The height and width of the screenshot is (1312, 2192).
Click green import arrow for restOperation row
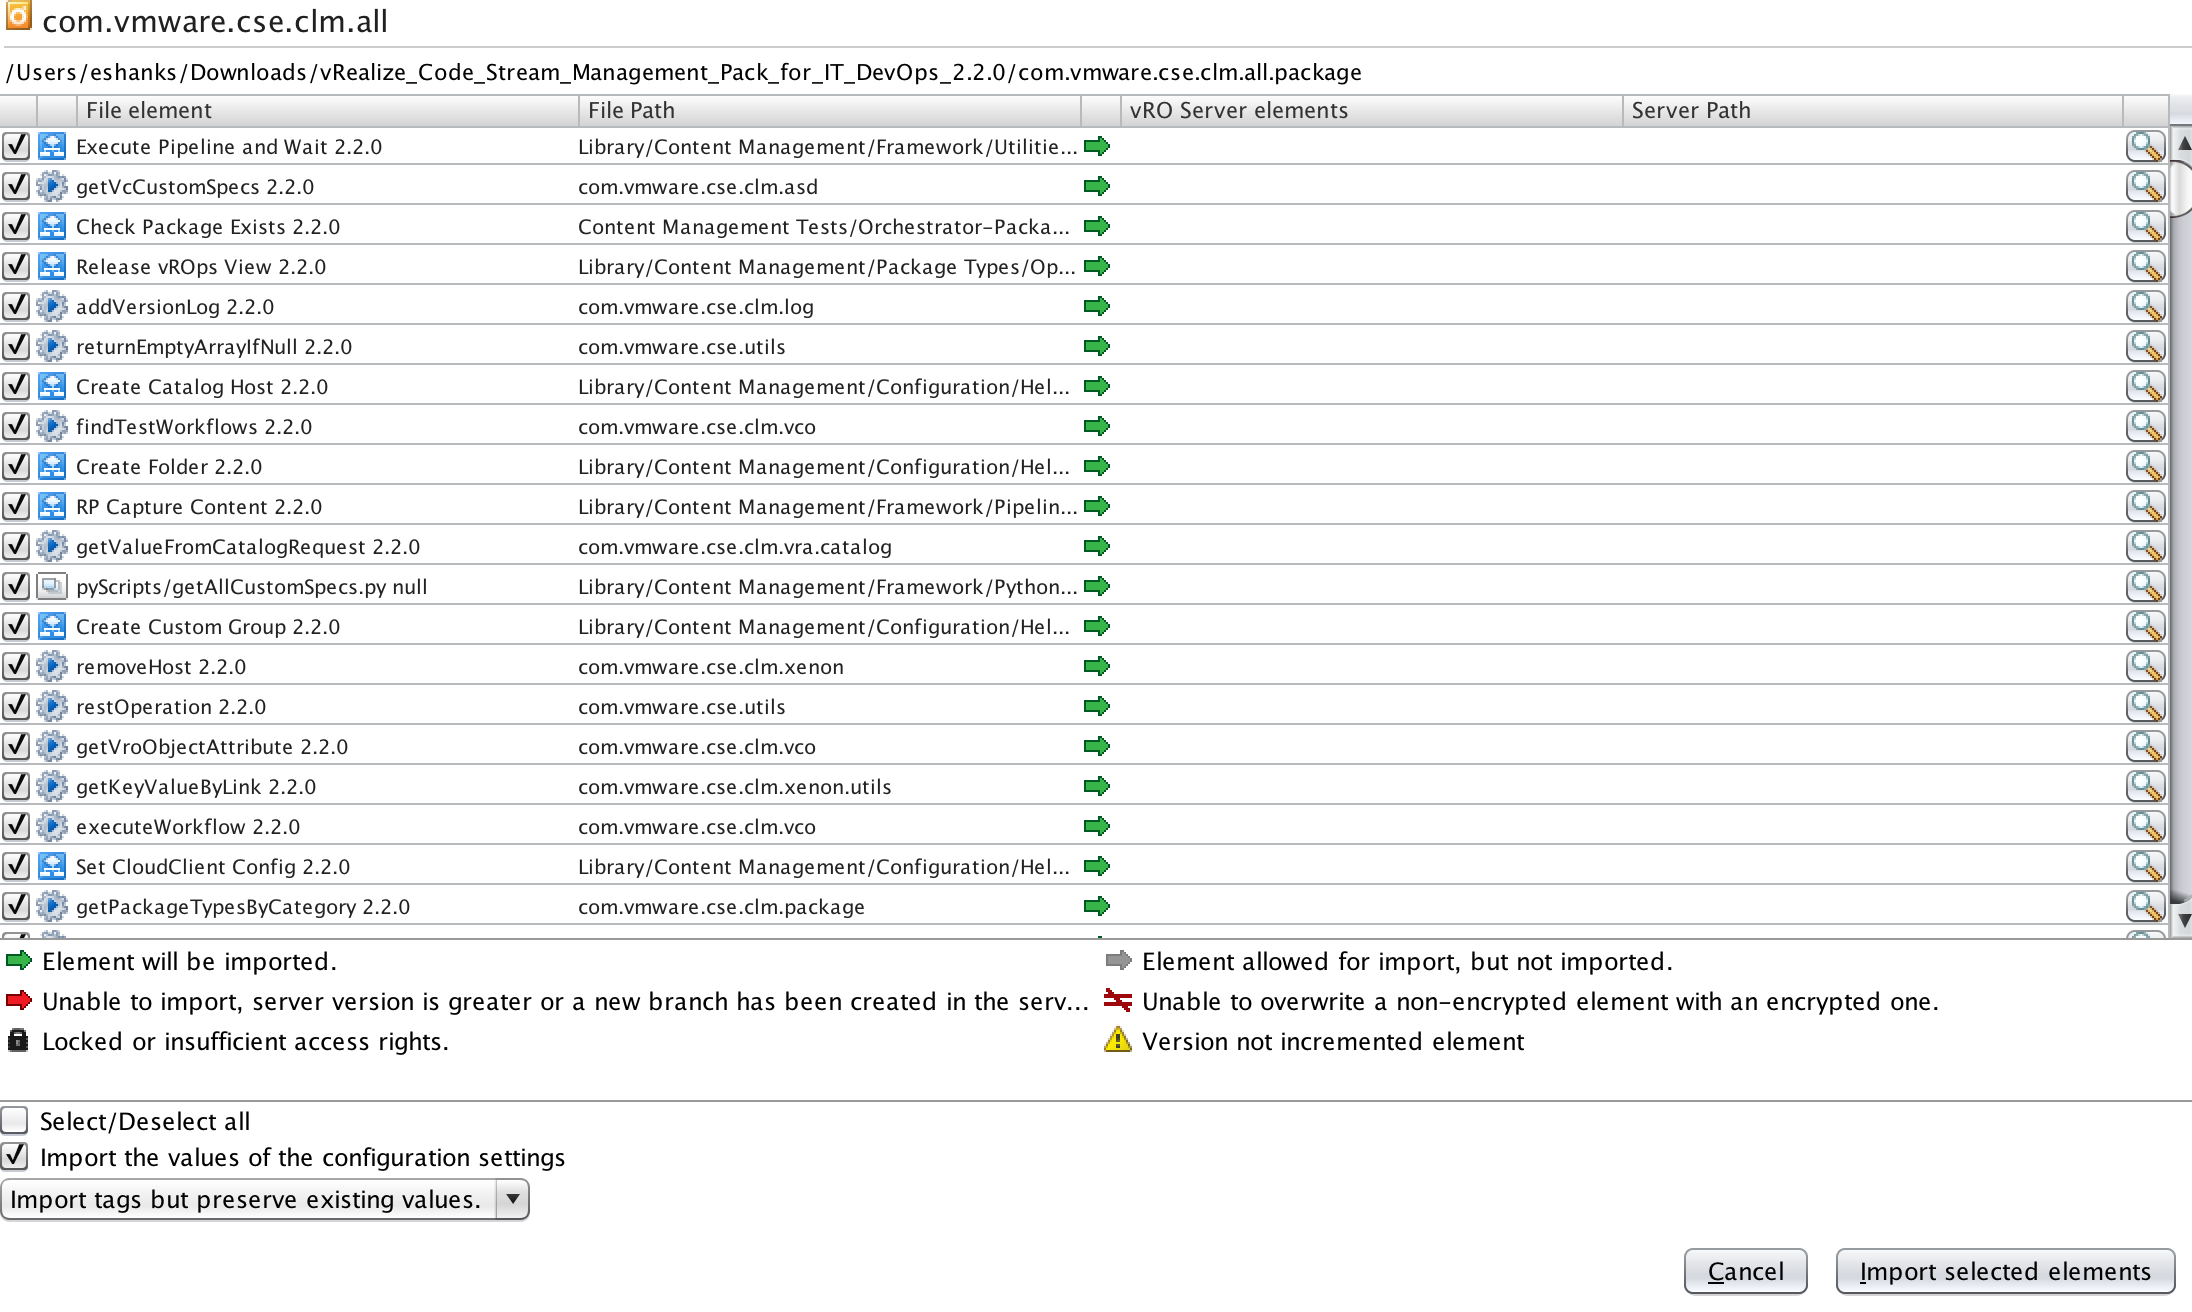1097,707
